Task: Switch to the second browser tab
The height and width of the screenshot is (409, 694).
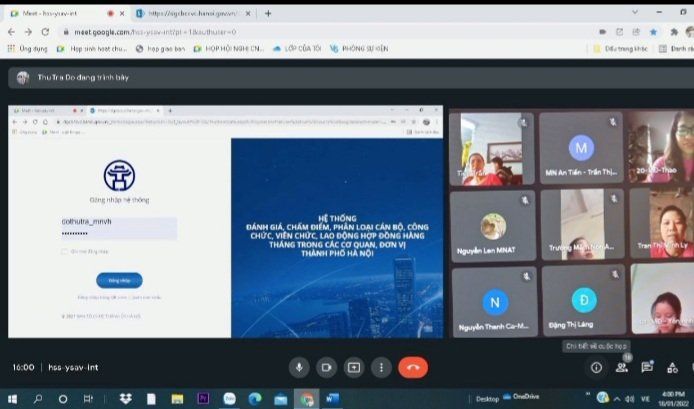Action: [x=190, y=13]
